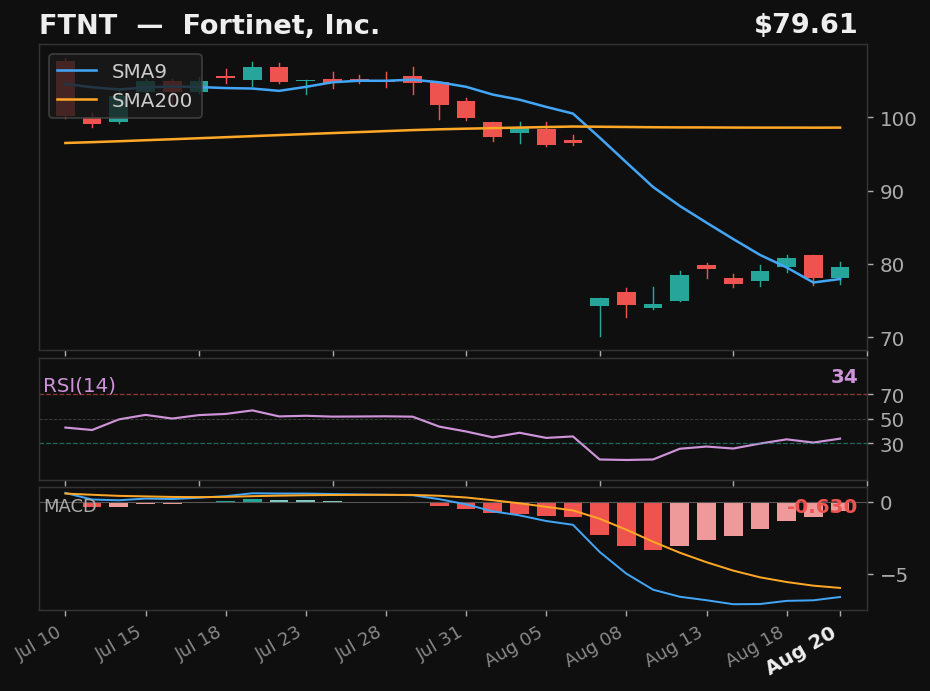Click the RSI 50 axis label
930x691 pixels.
[892, 420]
